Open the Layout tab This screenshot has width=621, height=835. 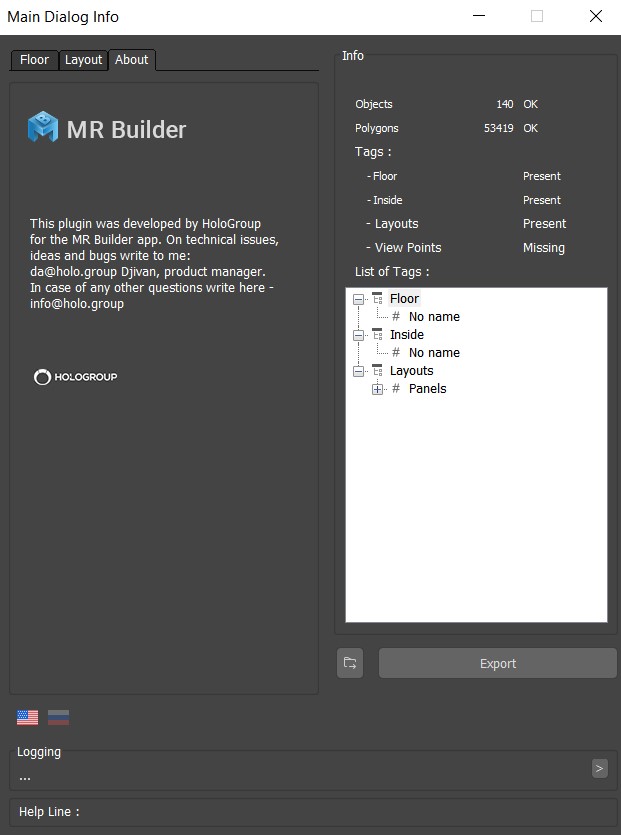[x=83, y=60]
